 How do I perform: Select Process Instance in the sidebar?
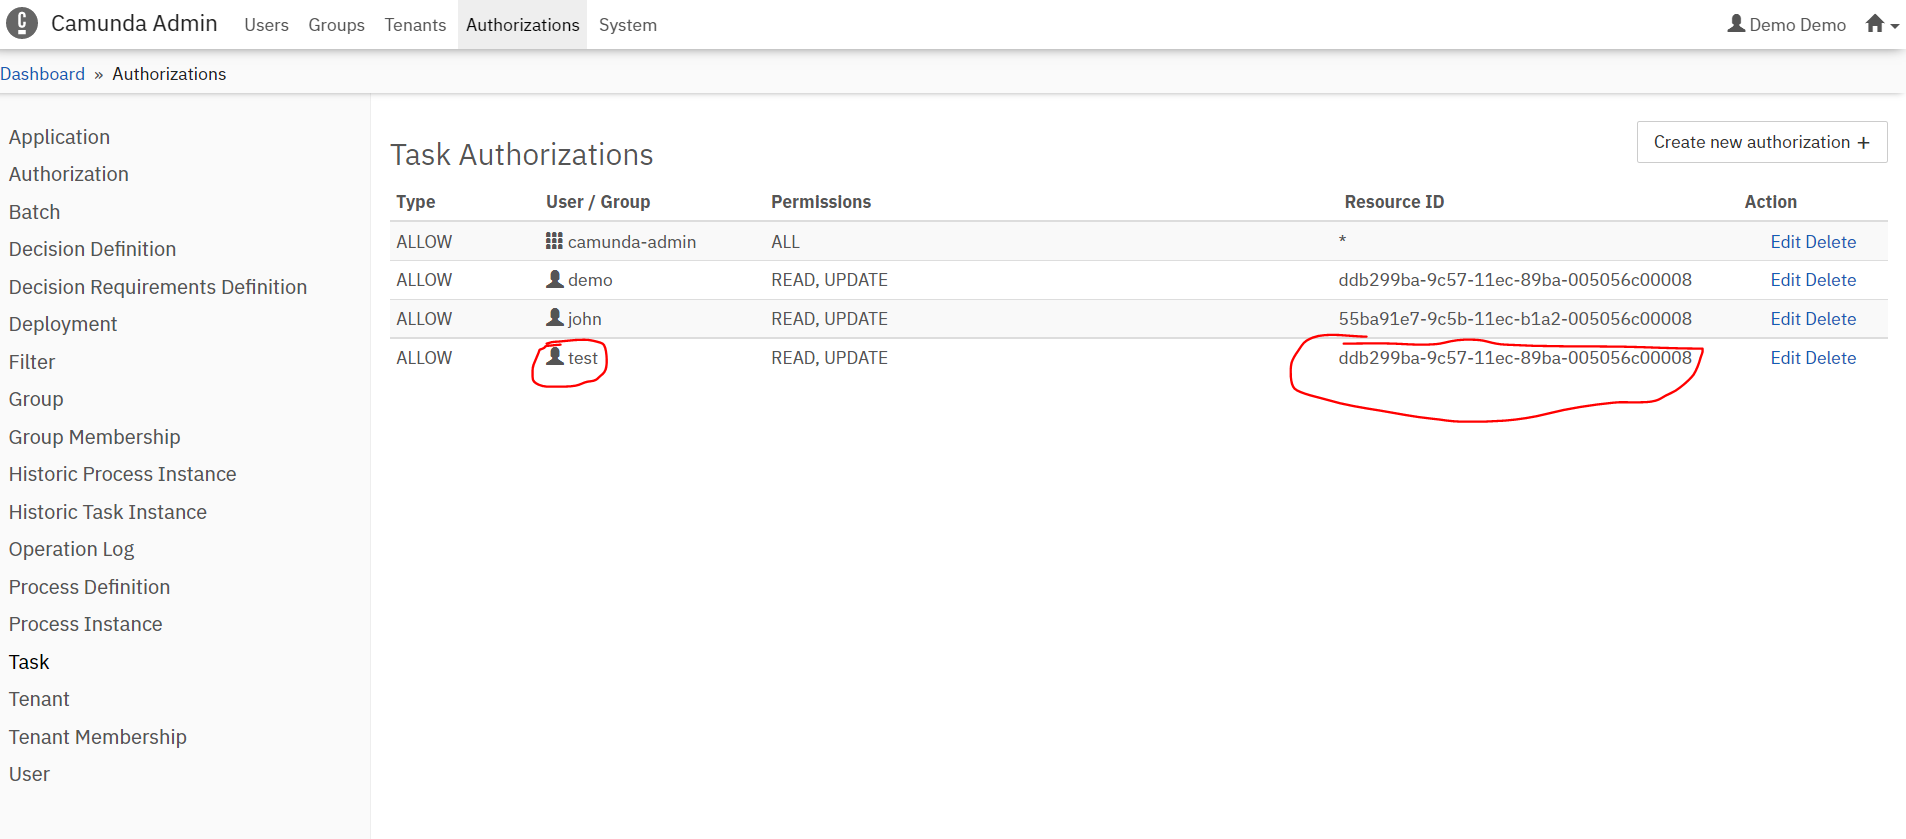(x=86, y=624)
